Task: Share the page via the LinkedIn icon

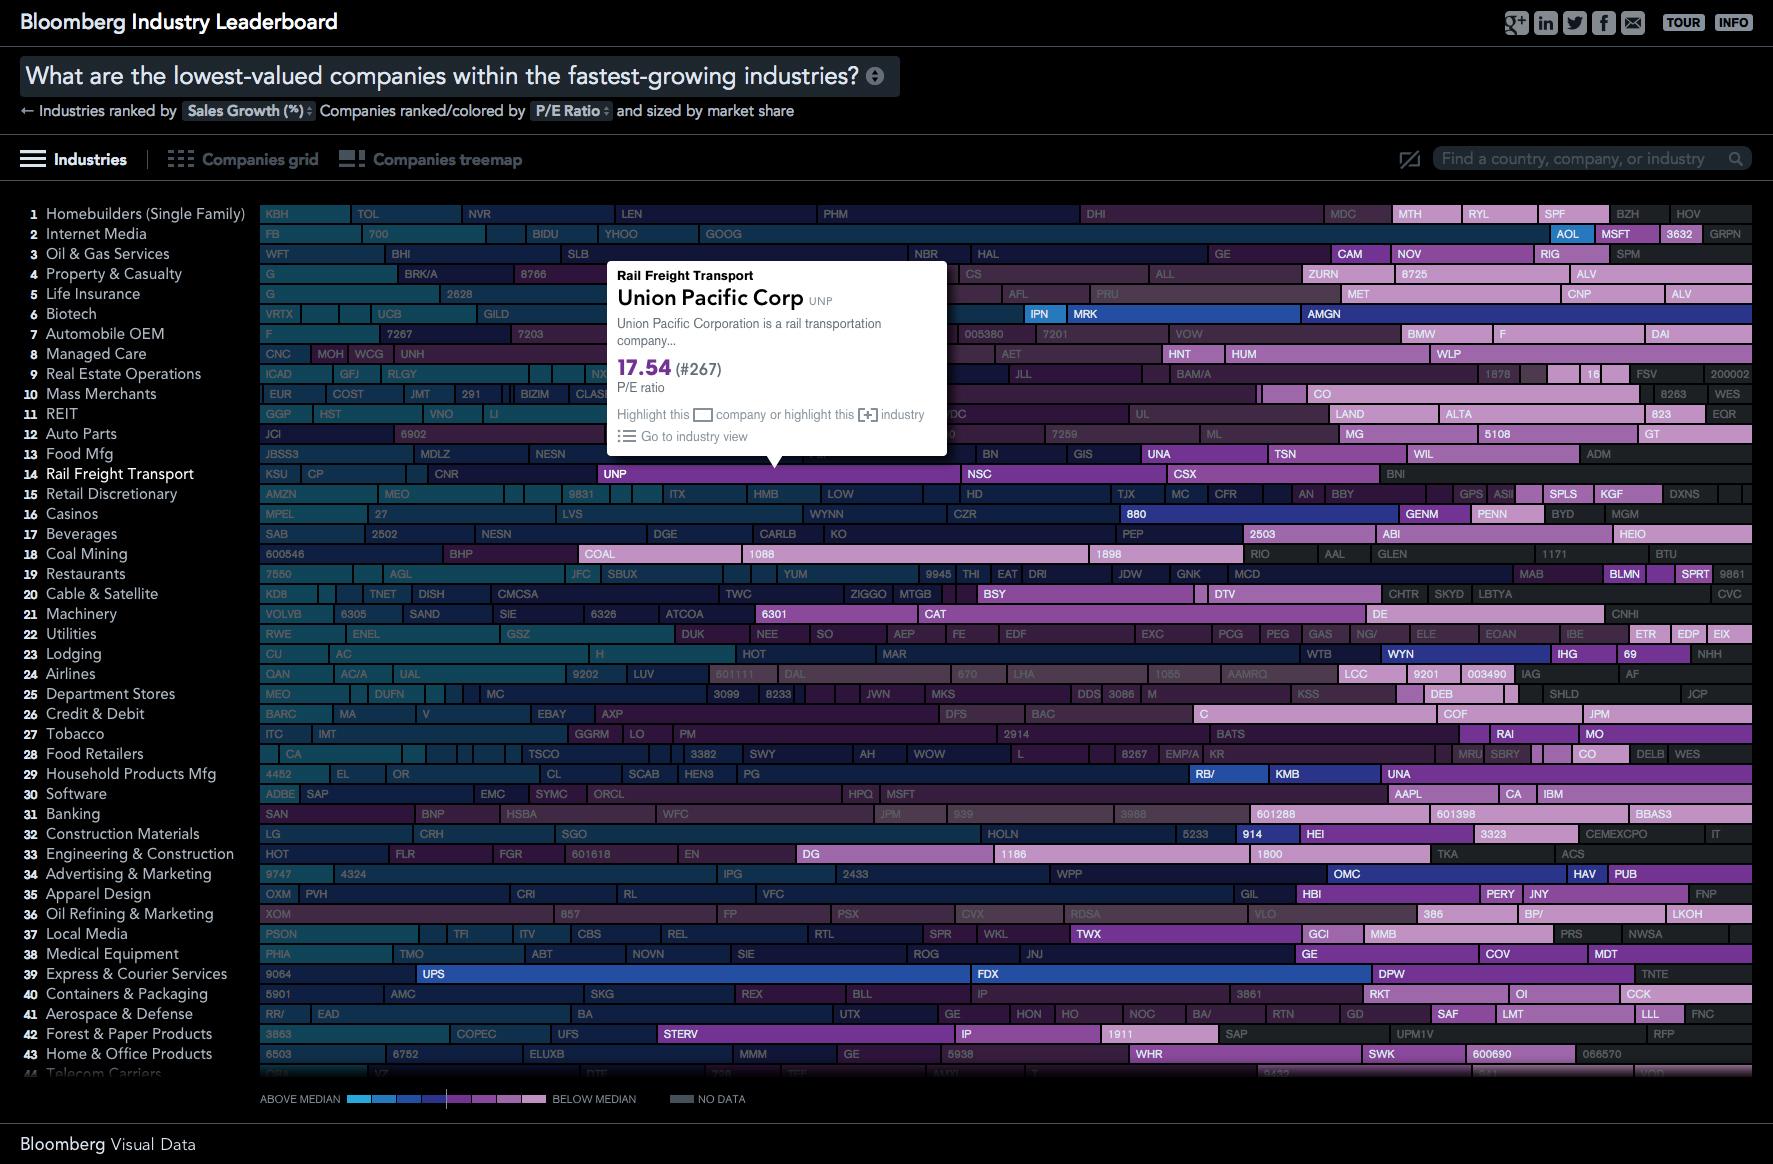Action: pos(1545,22)
